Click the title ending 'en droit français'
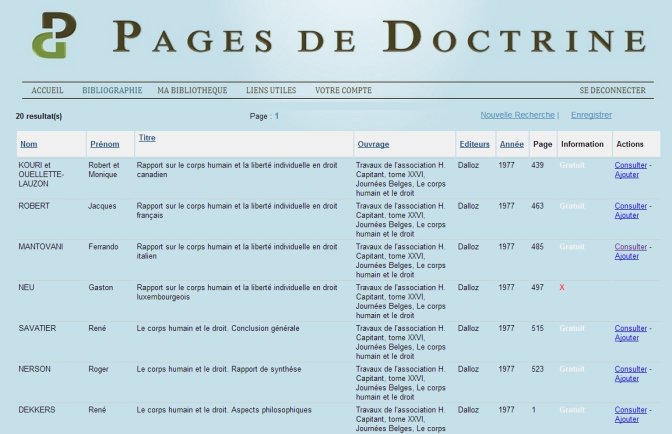This screenshot has height=434, width=672. point(237,210)
